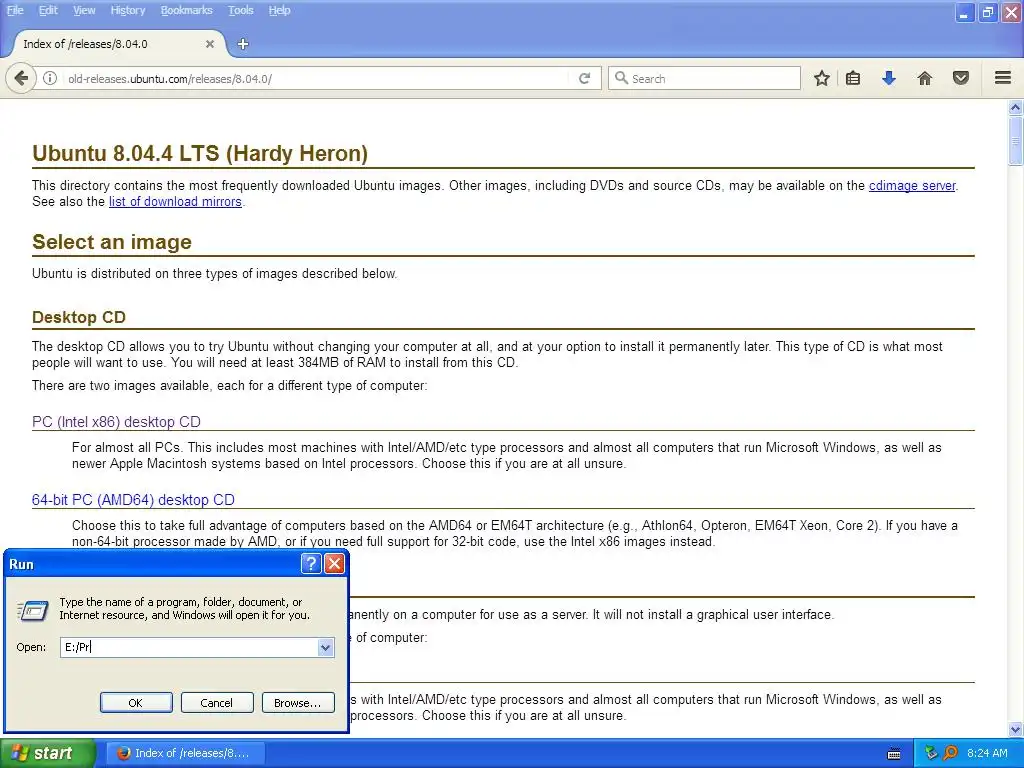Click the Desktop CD heading
Viewport: 1024px width, 768px height.
78,317
